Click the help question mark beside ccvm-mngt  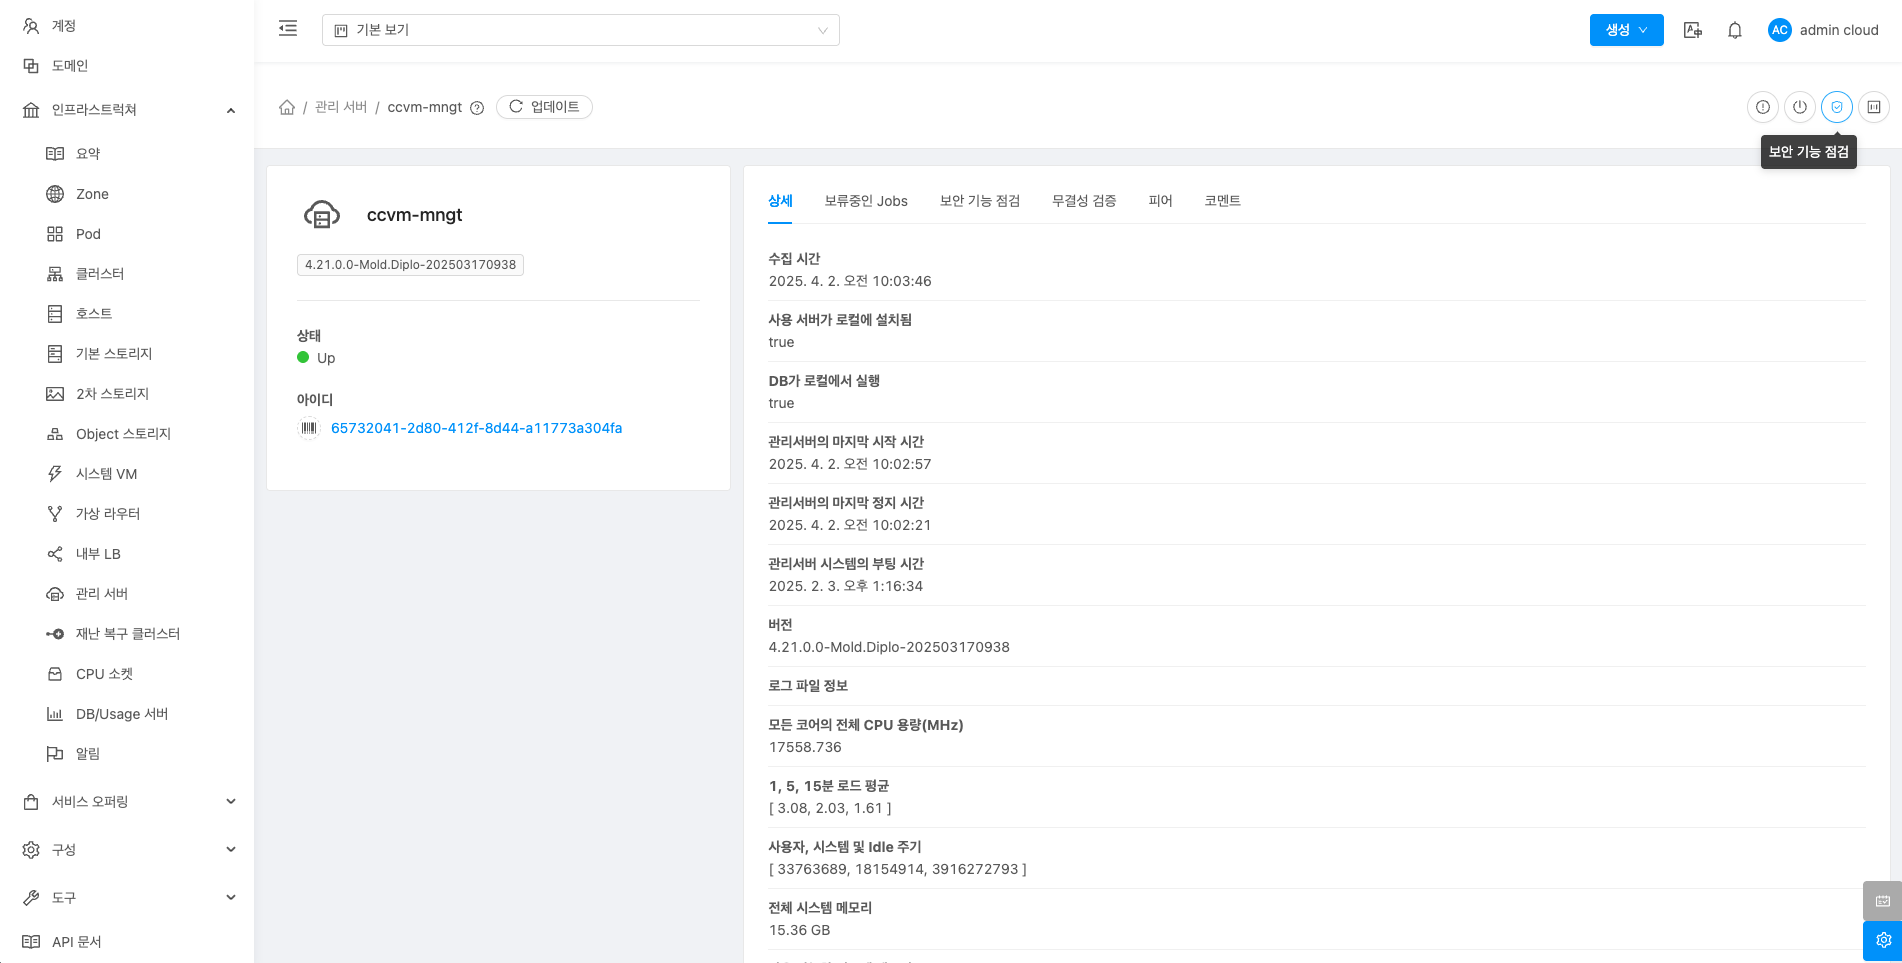477,108
